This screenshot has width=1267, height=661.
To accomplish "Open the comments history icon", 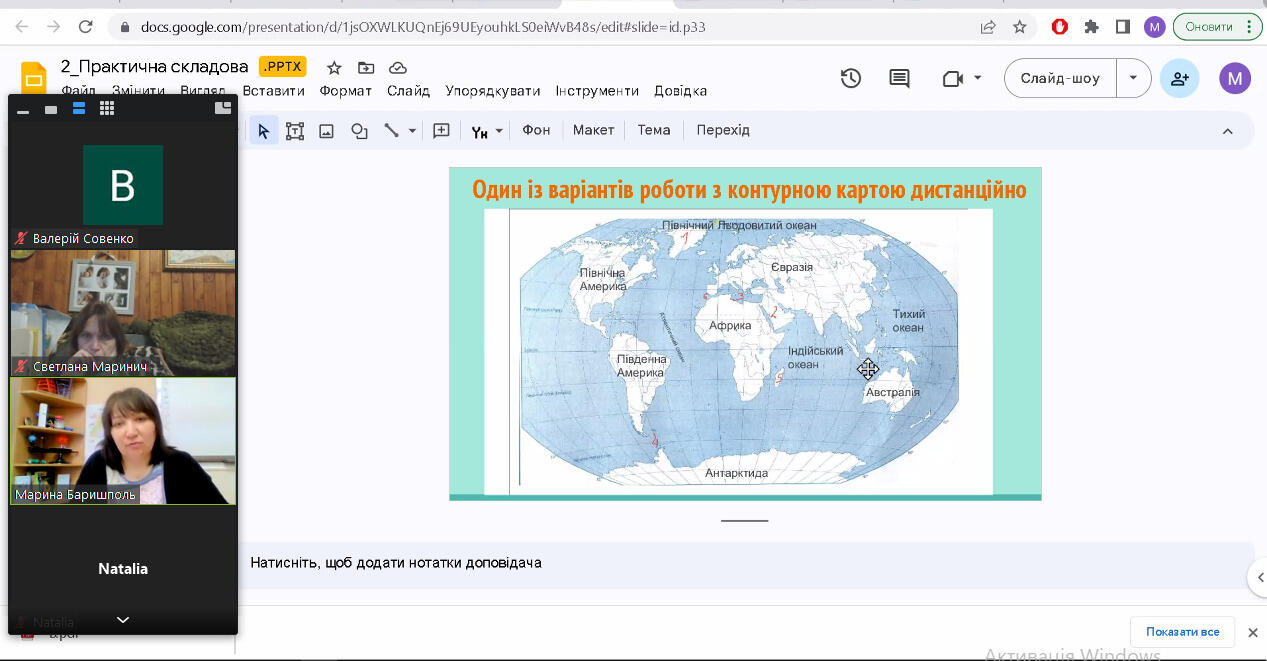I will 900,78.
